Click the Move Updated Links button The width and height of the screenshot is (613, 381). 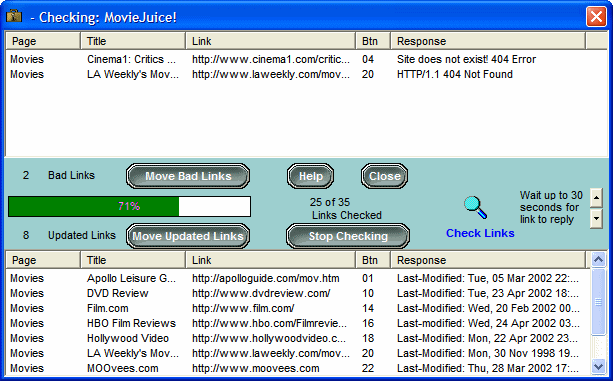click(188, 236)
